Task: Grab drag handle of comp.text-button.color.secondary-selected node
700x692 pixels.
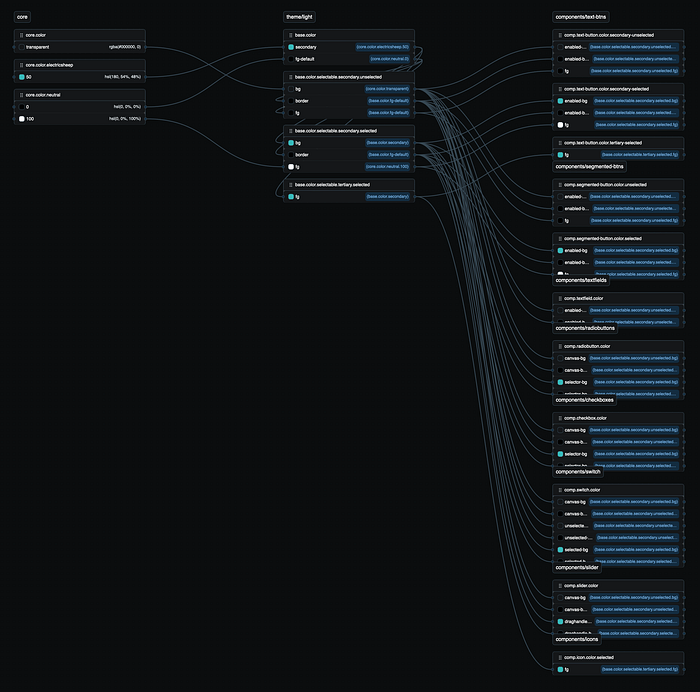Action: click(x=559, y=89)
